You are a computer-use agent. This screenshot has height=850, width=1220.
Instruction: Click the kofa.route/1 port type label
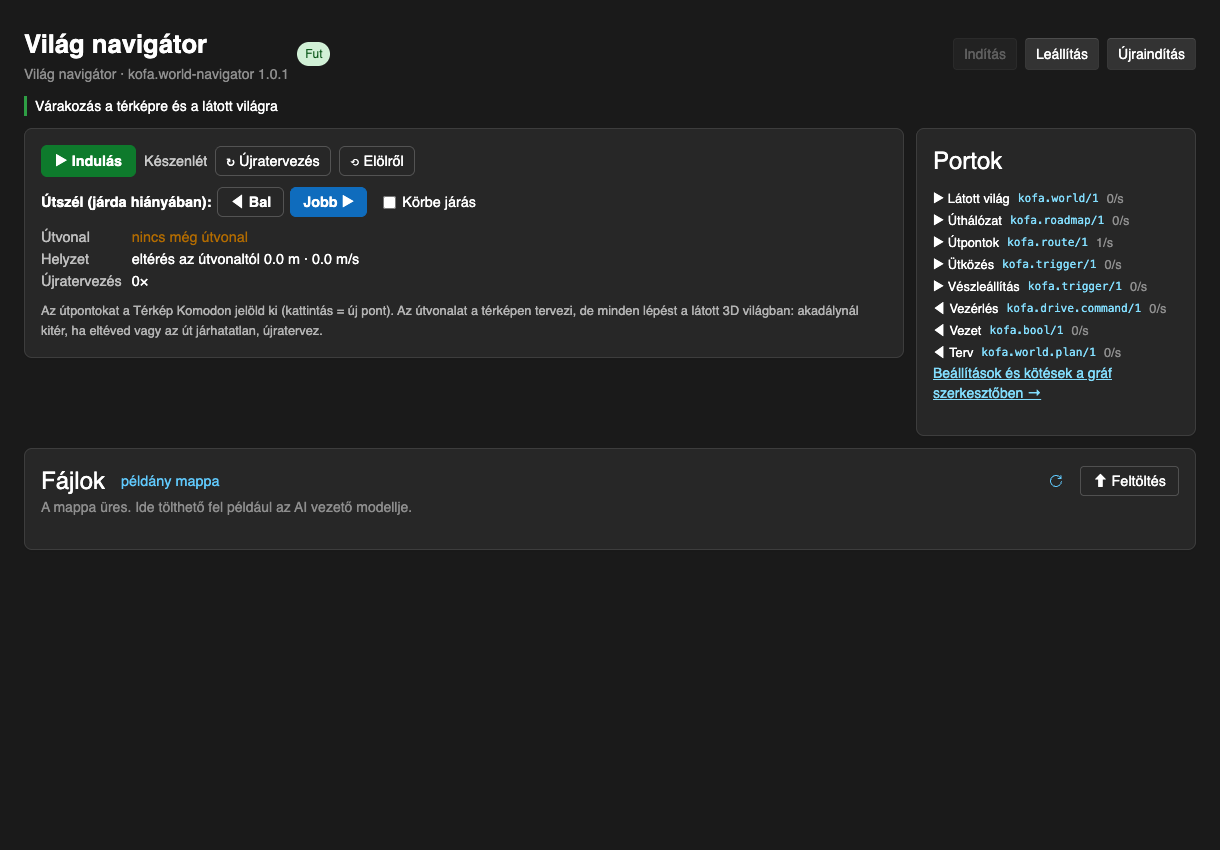(x=1047, y=243)
